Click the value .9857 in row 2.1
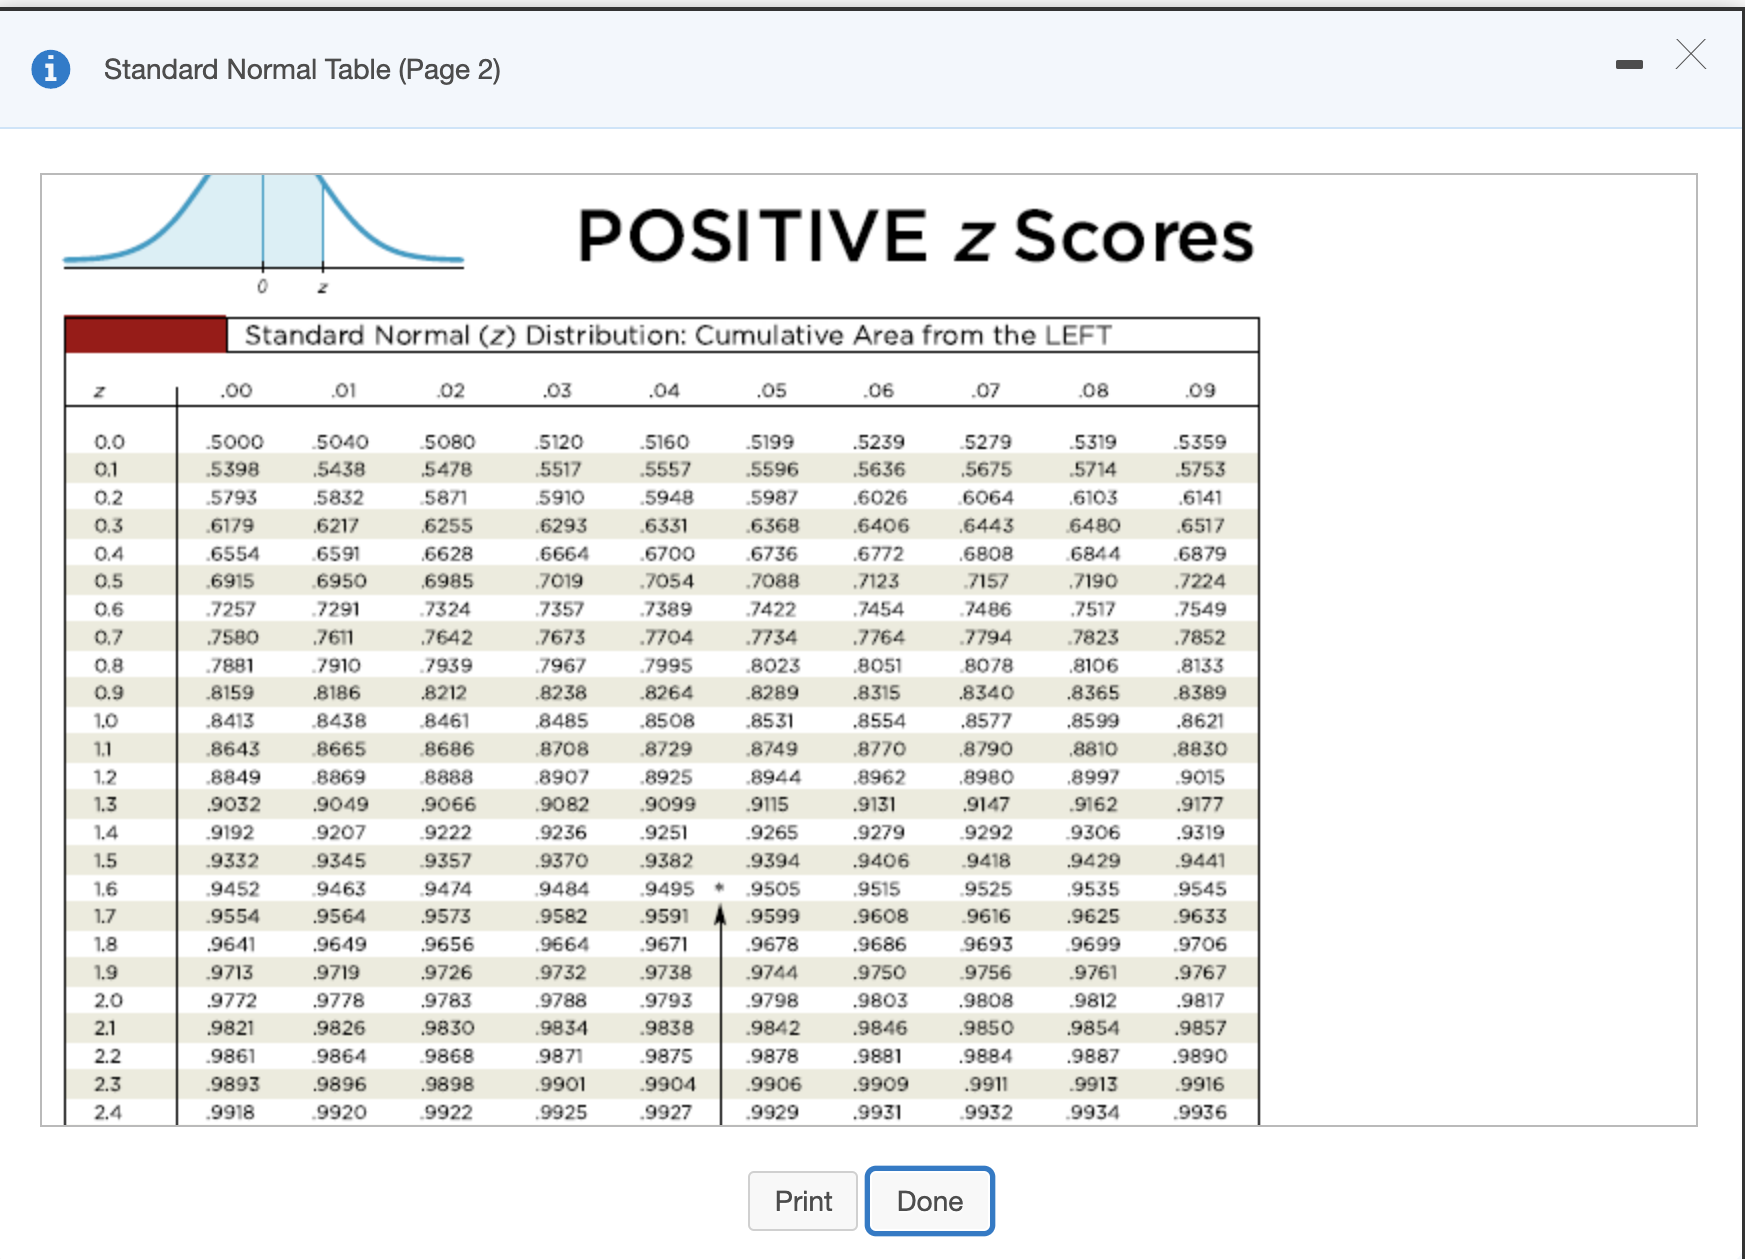1745x1259 pixels. [1200, 1028]
